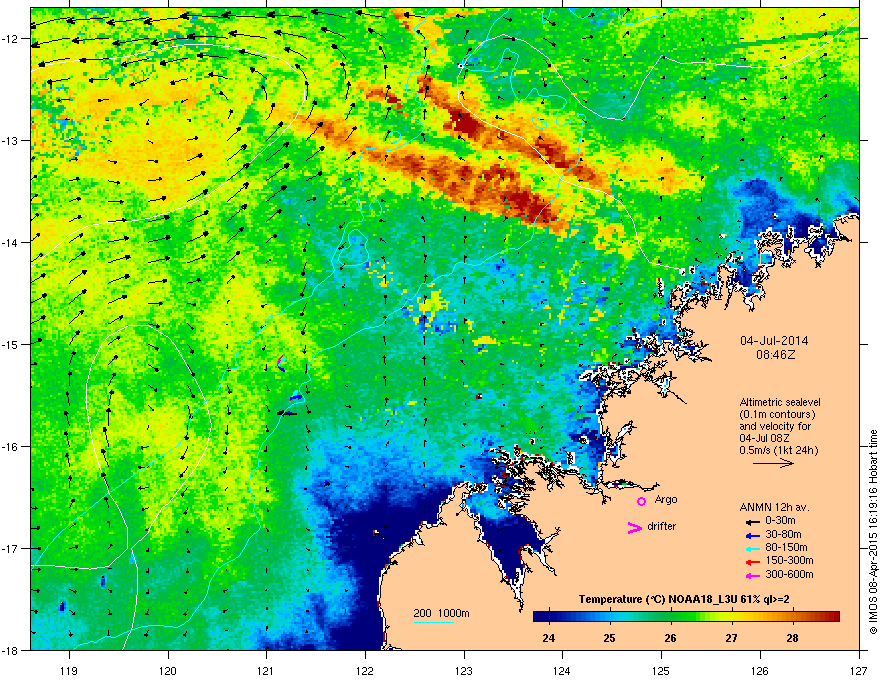Click longitude axis label 121

267,670
